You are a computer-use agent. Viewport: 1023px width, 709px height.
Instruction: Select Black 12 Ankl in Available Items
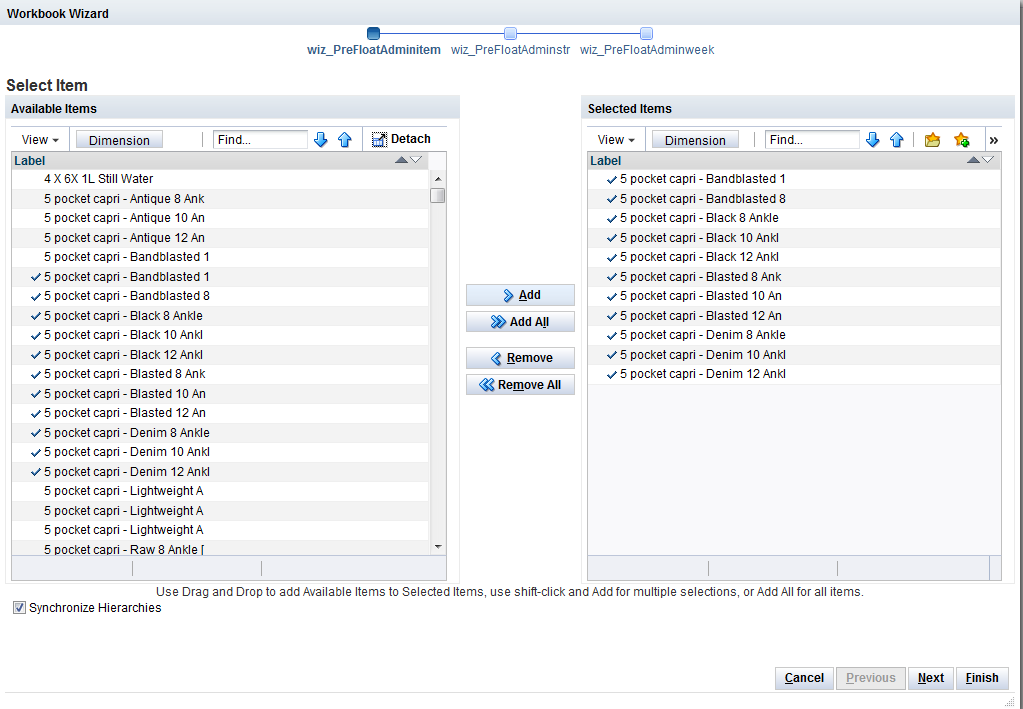[x=220, y=355]
